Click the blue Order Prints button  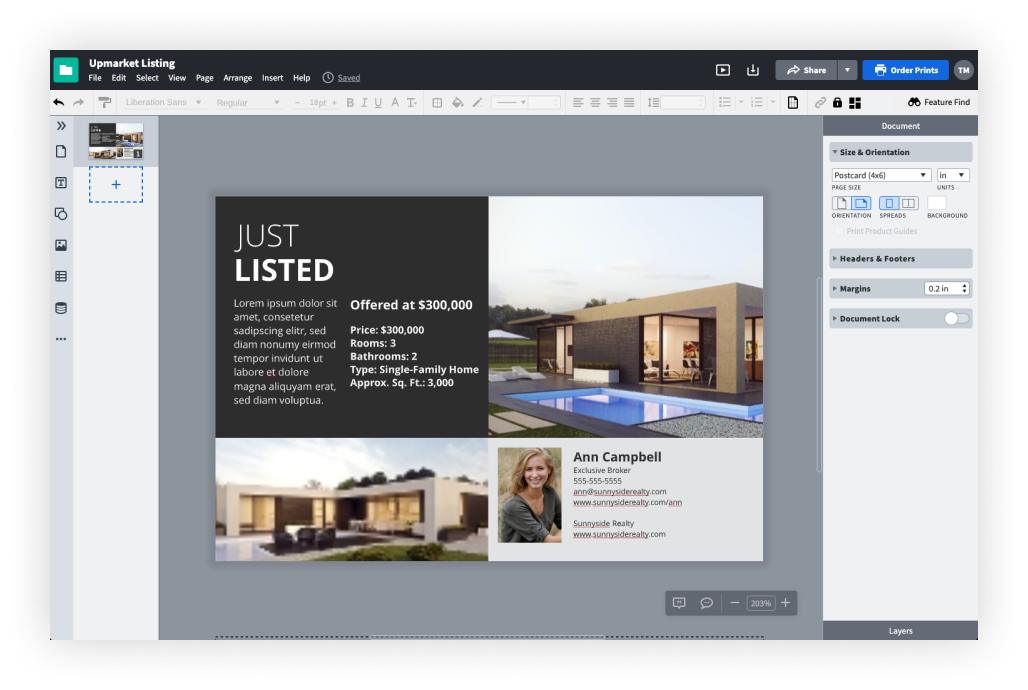(905, 70)
